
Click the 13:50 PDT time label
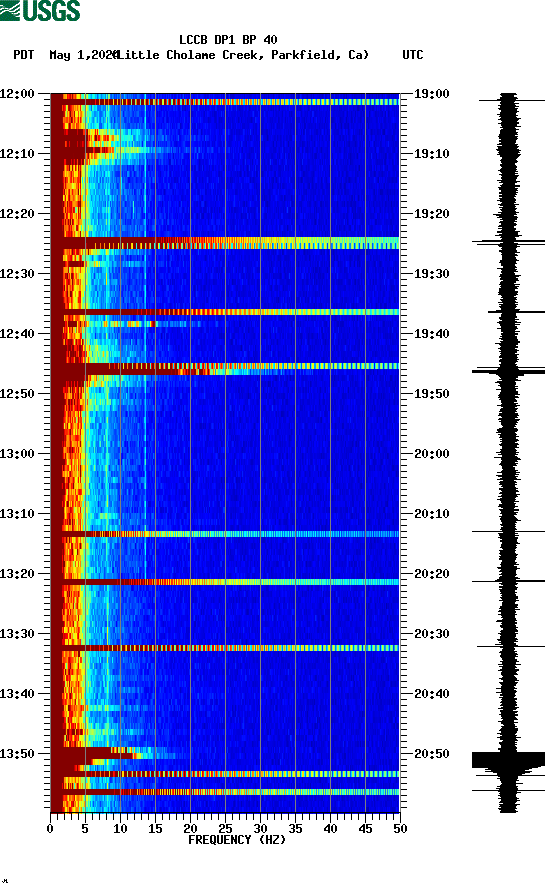[17, 754]
